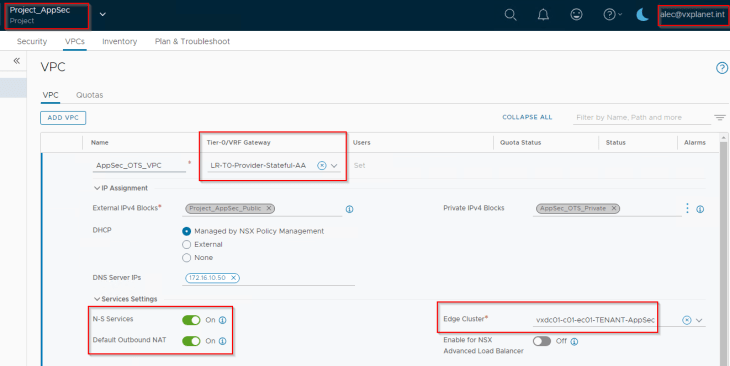Expand Edge Cluster dropdown arrow
Viewport: 730px width, 366px height.
(699, 320)
